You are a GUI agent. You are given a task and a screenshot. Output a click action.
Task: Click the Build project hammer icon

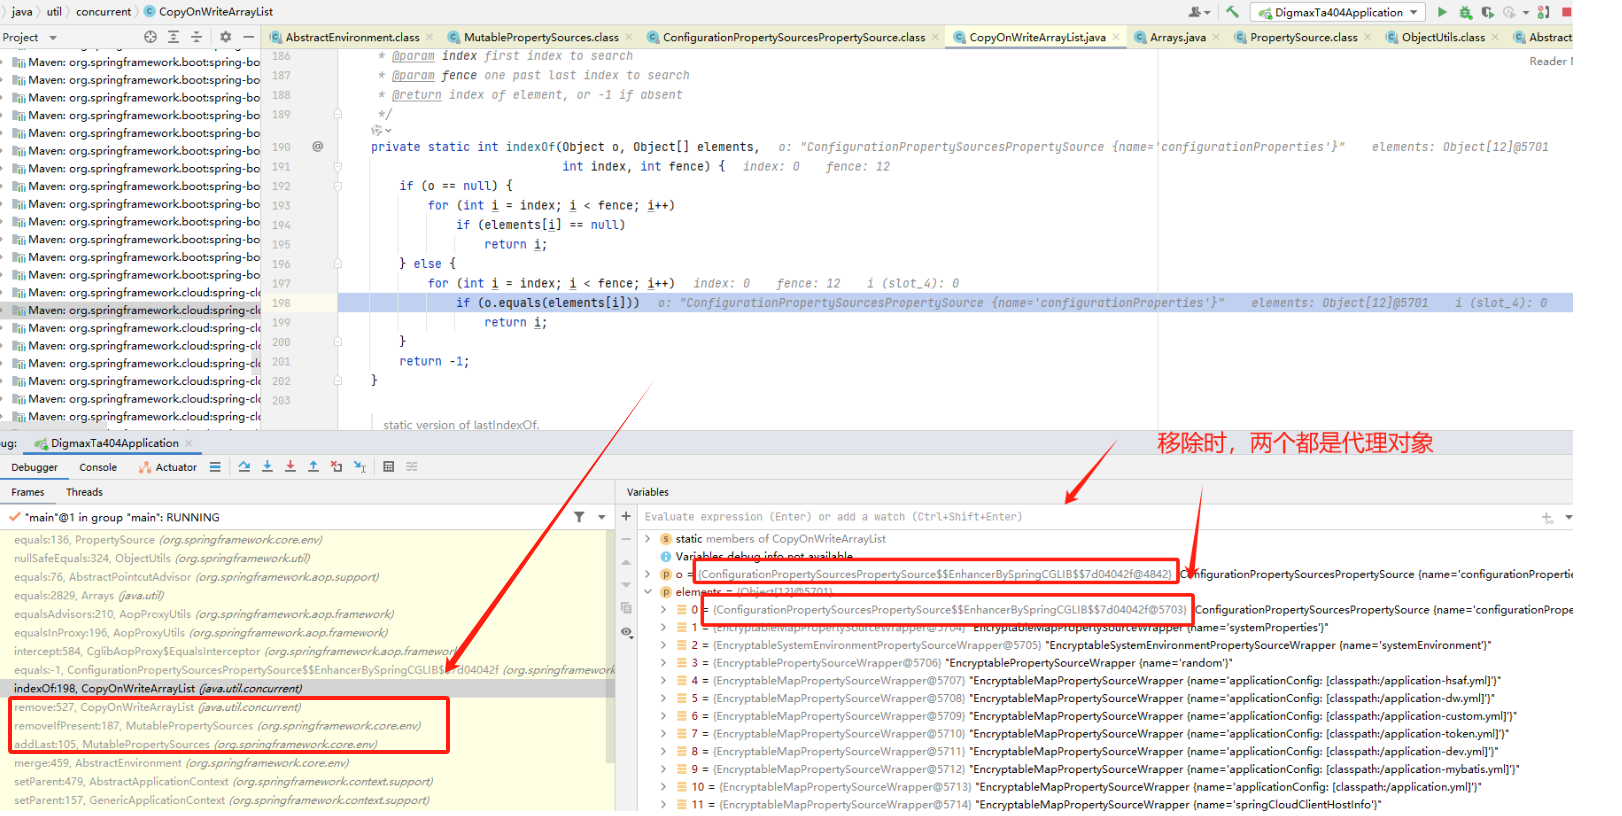pyautogui.click(x=1231, y=12)
